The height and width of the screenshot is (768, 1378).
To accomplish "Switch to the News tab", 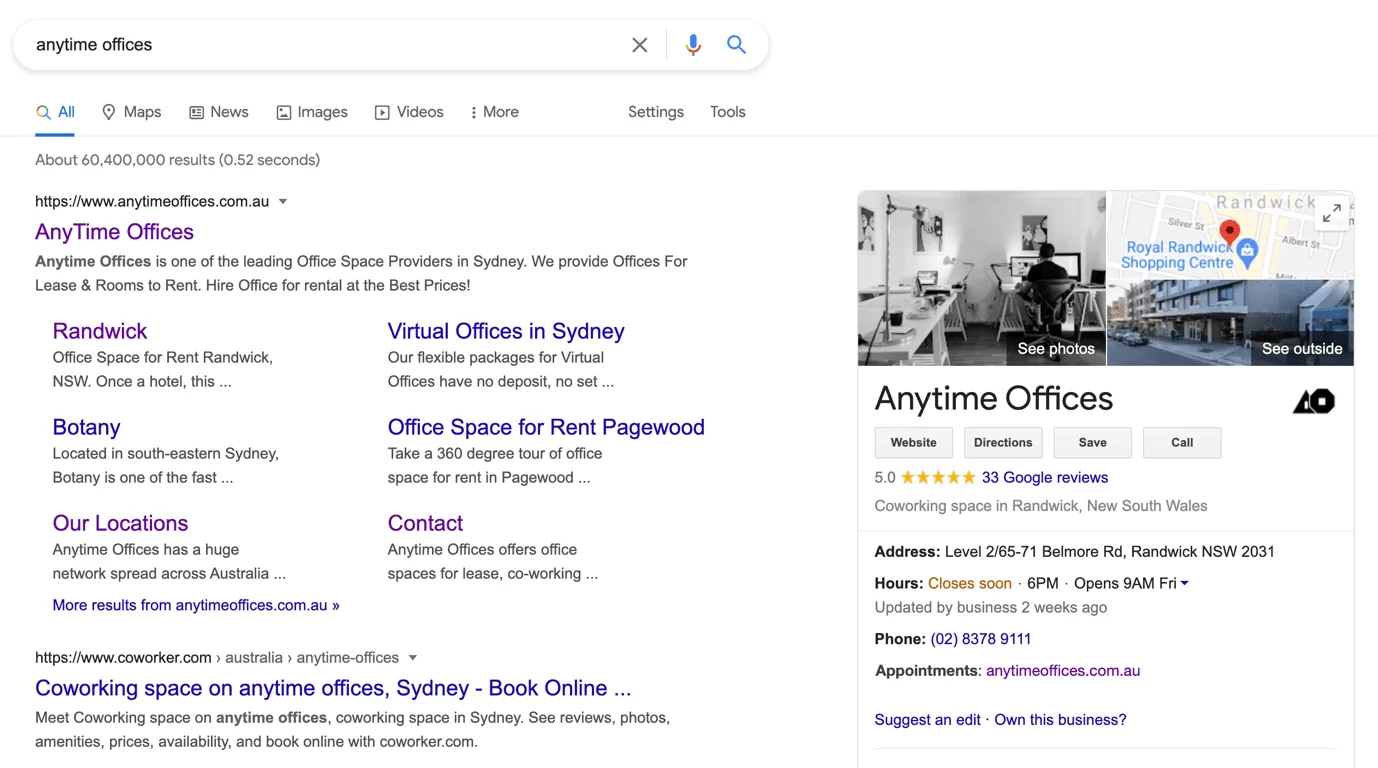I will click(x=219, y=112).
